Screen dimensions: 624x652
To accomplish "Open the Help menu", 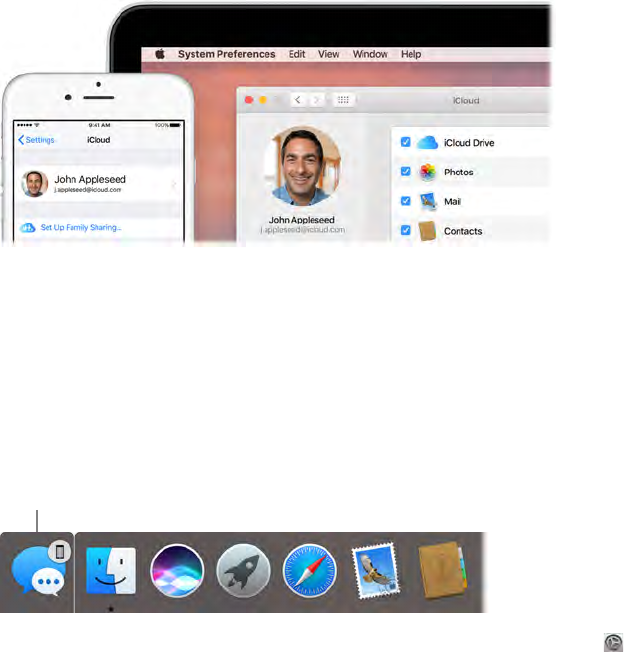I will tap(411, 54).
